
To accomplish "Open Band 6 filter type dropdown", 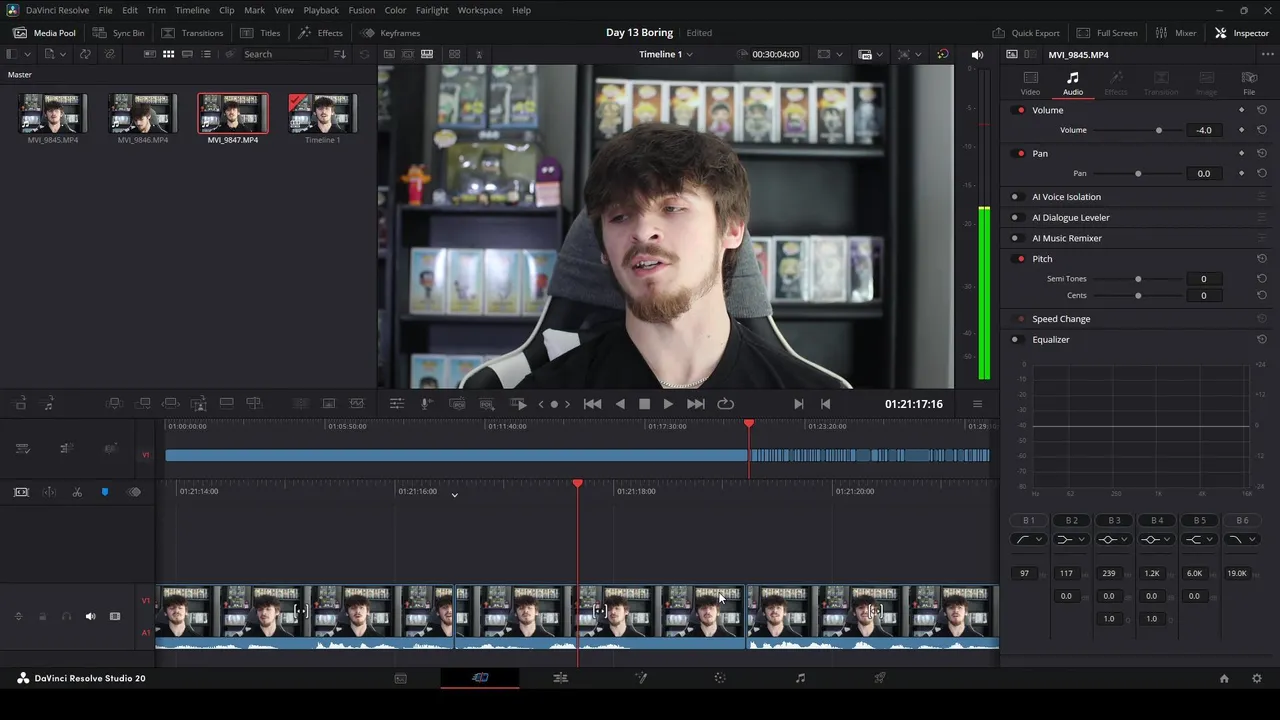I will 1242,539.
